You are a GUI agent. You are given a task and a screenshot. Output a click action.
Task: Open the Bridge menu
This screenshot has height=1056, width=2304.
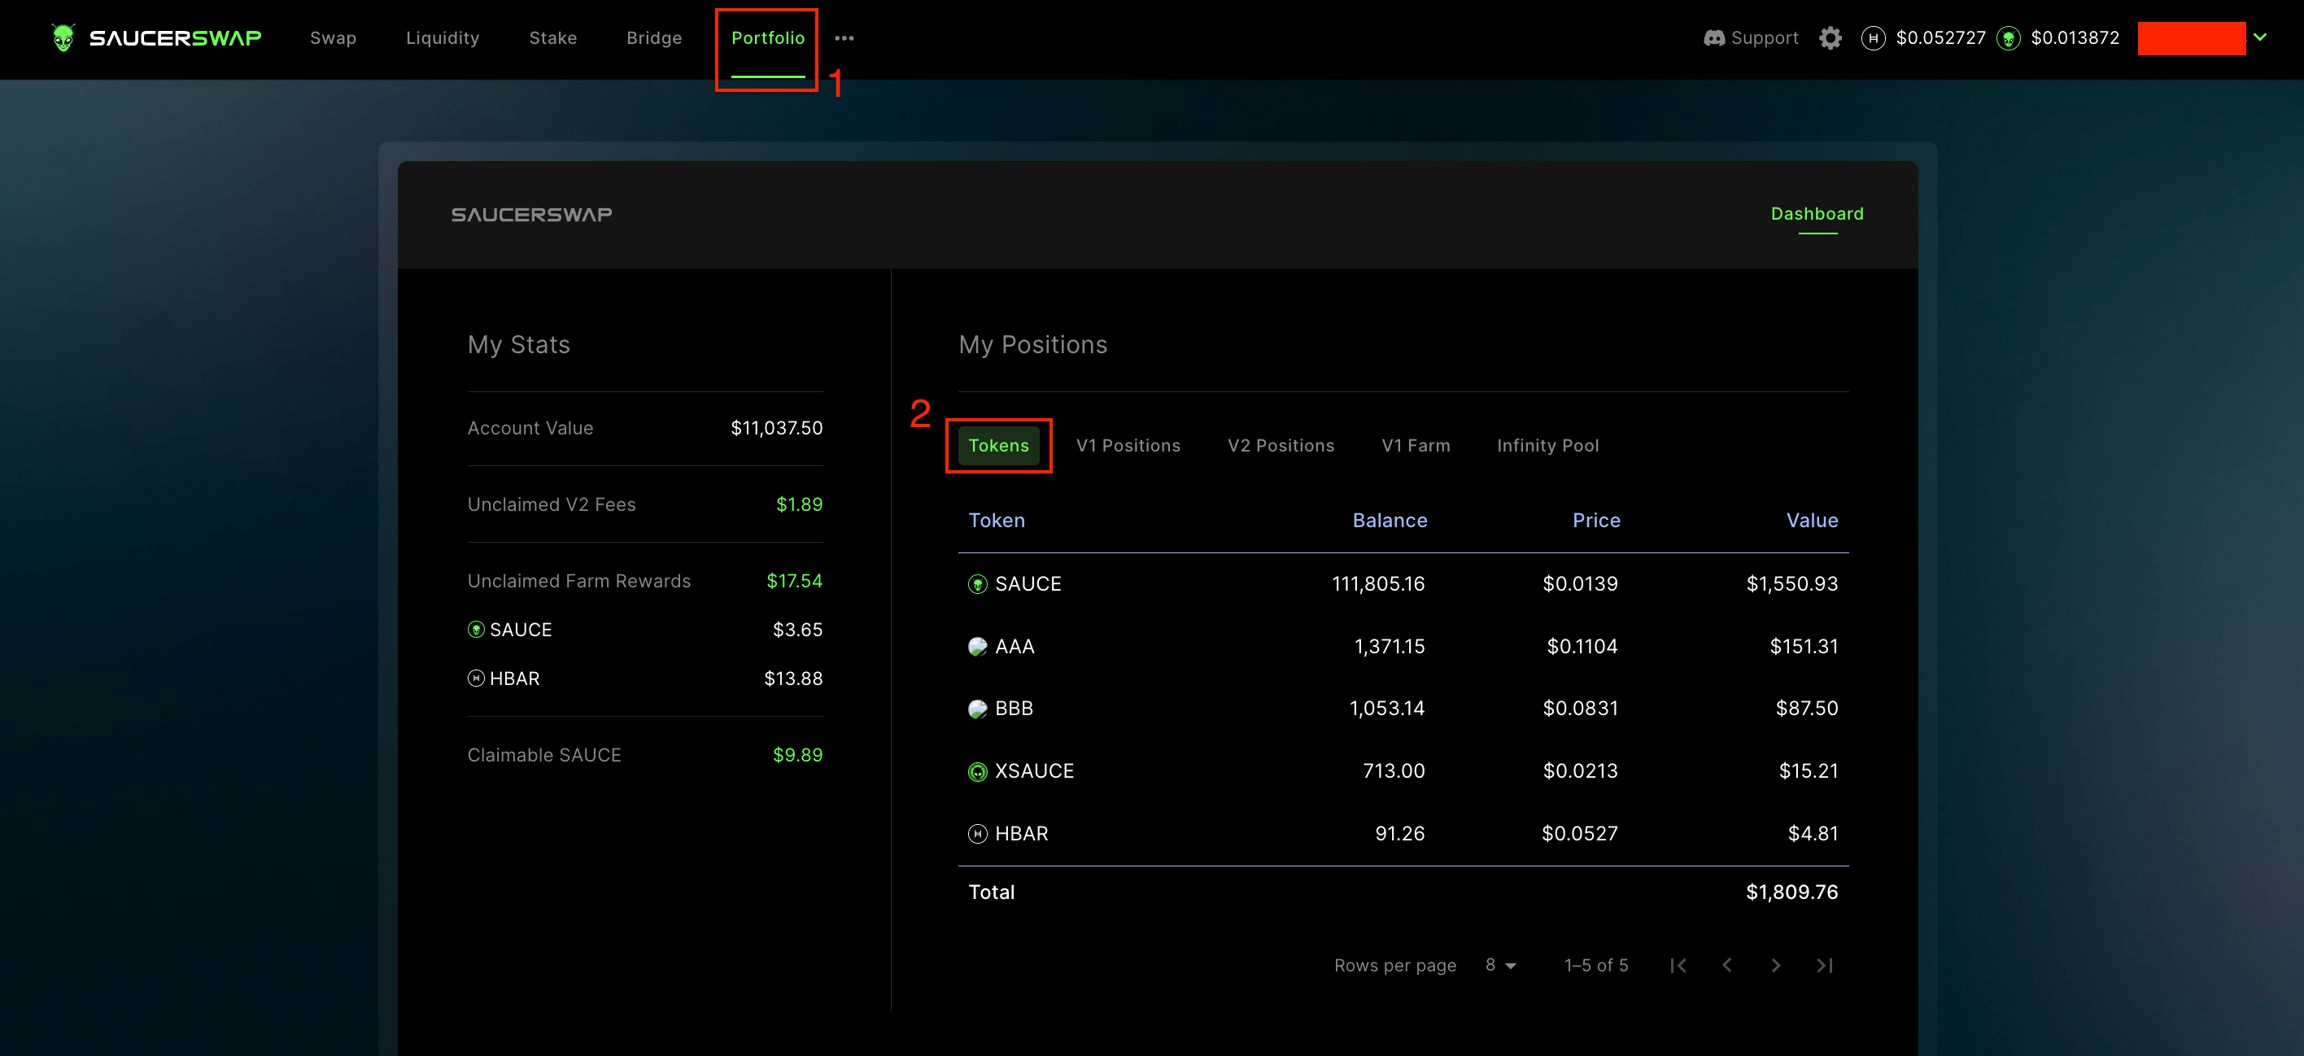click(x=654, y=38)
